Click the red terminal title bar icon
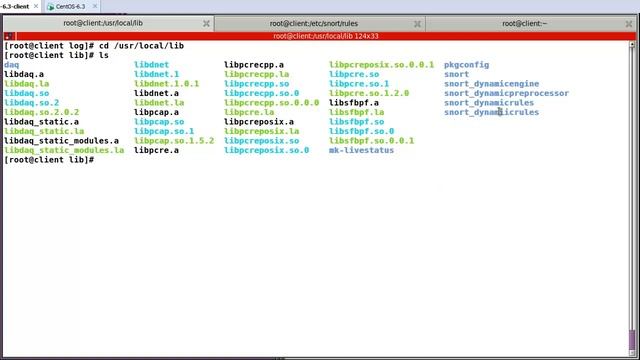The width and height of the screenshot is (640, 360). tap(9, 36)
